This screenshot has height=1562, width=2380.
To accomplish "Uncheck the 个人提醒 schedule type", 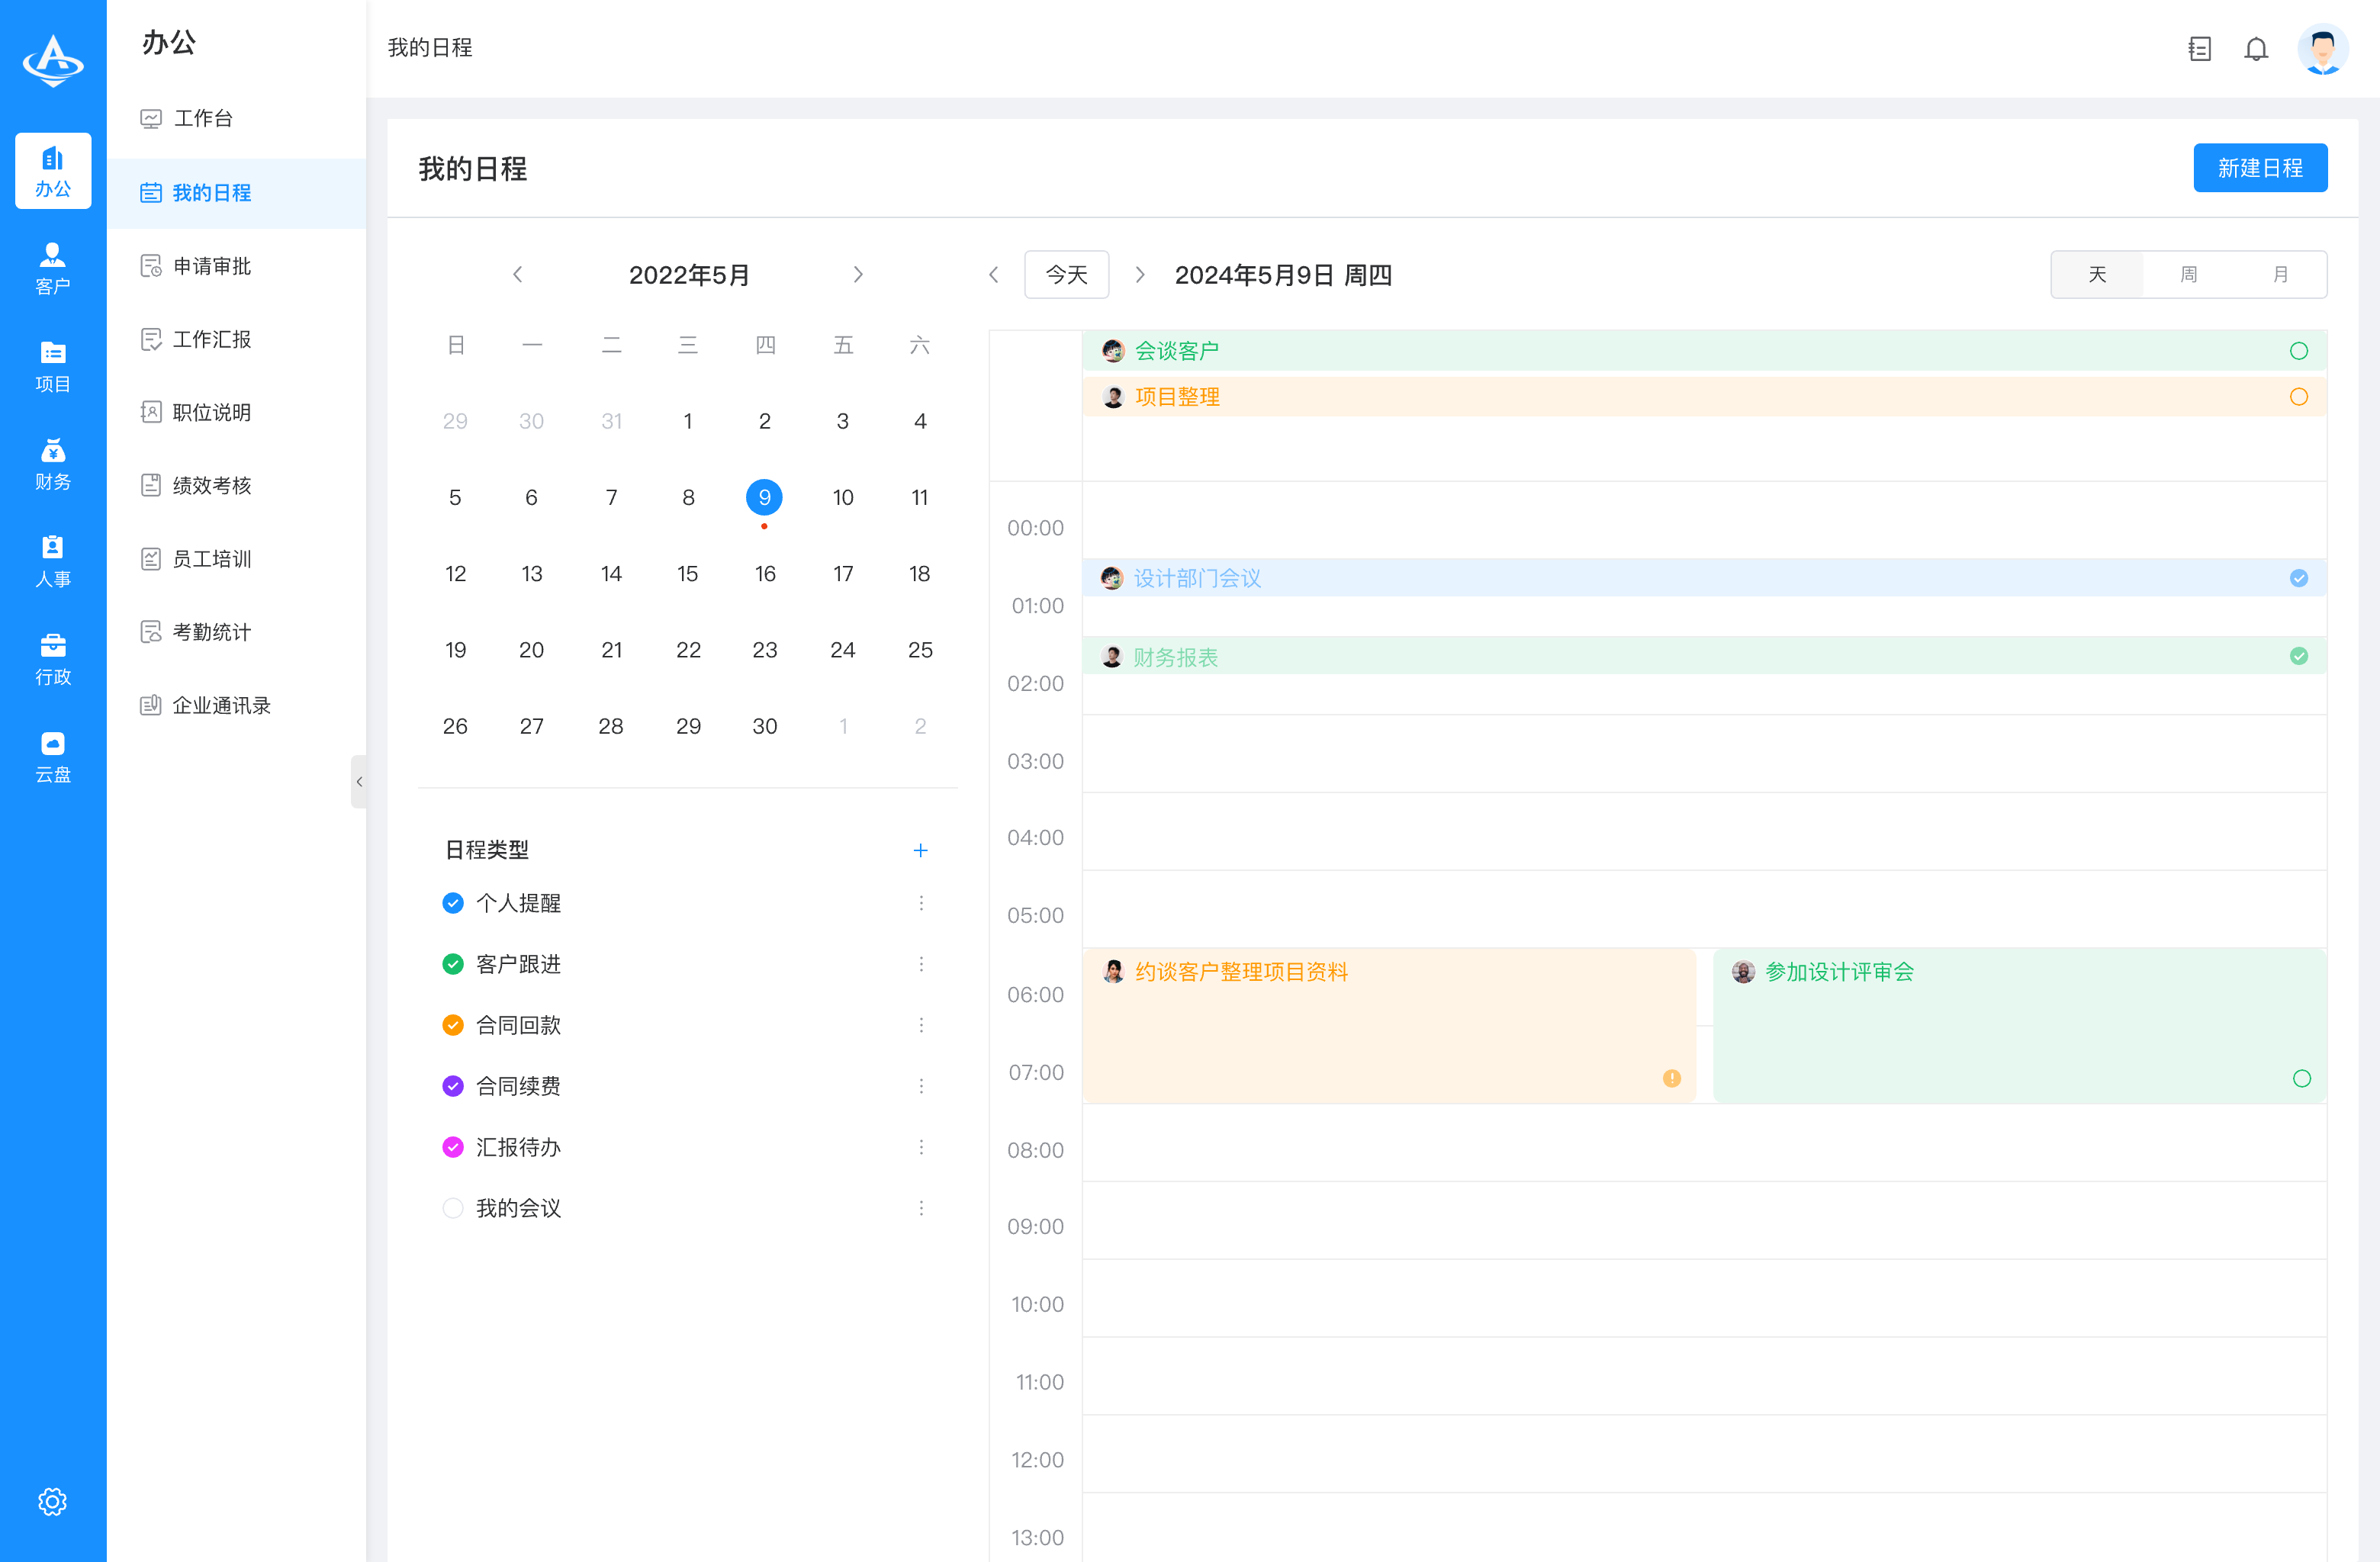I will 453,902.
